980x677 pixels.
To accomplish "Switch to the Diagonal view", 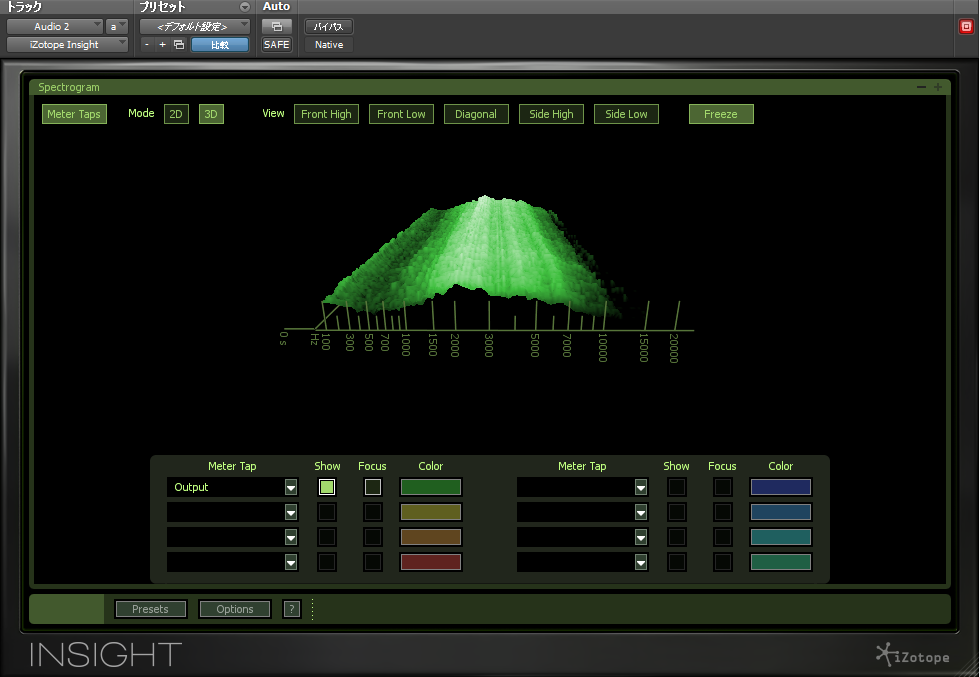I will click(x=476, y=114).
